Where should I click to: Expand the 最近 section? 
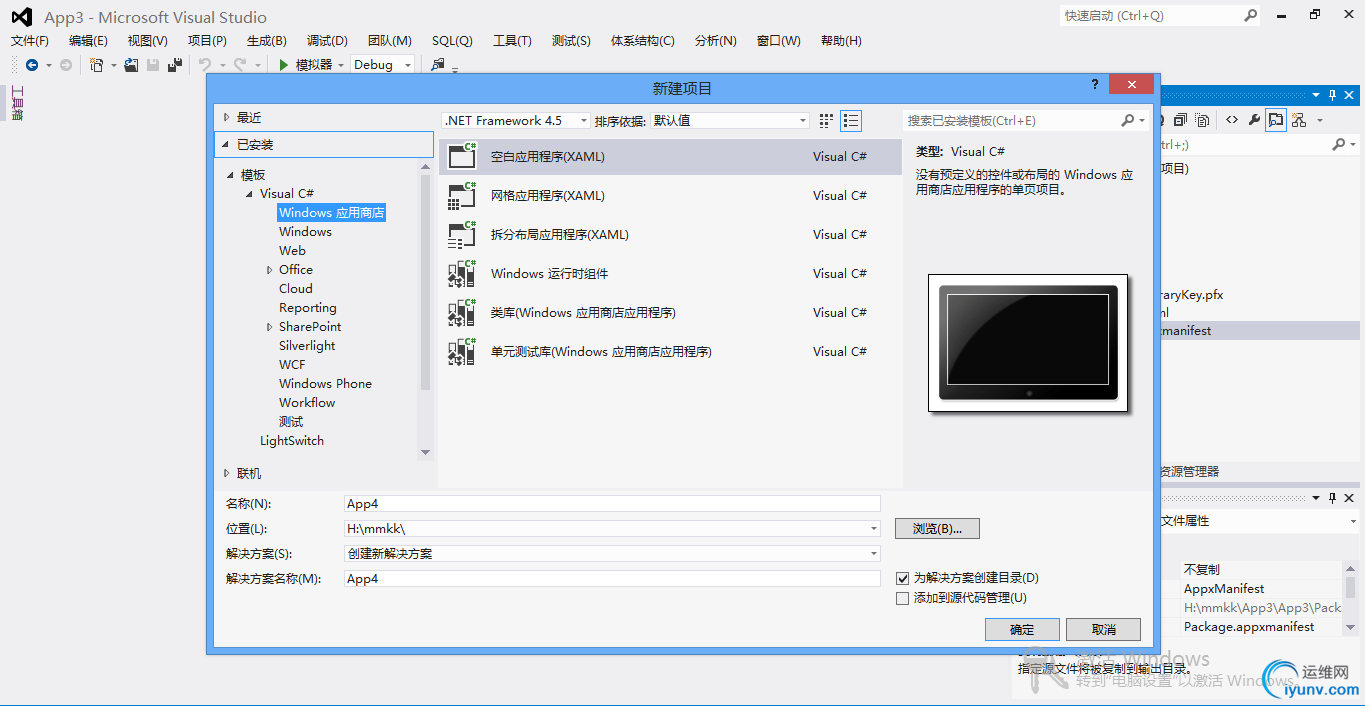[227, 117]
